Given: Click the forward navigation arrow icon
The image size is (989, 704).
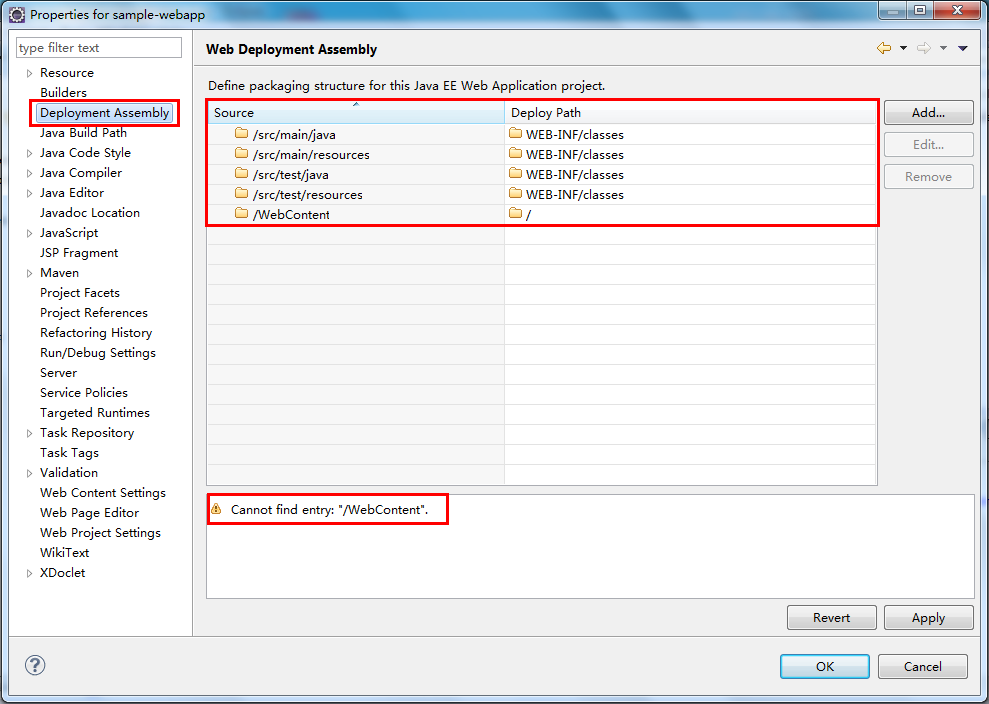Looking at the screenshot, I should (x=924, y=48).
